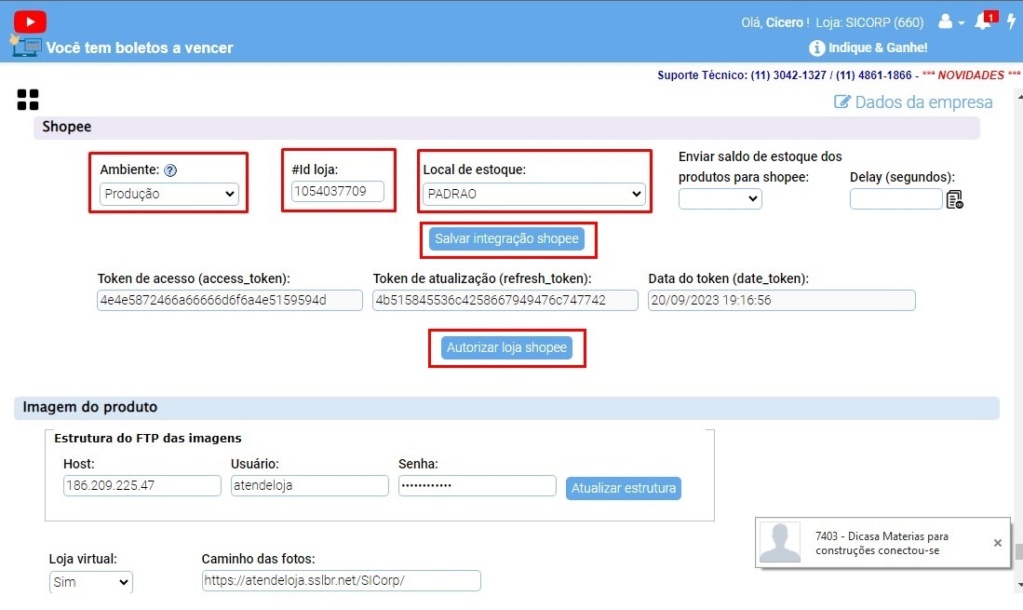Viewport: 1023px width, 610px height.
Task: Open the Loja virtual dropdown set to Sim
Action: (x=91, y=582)
